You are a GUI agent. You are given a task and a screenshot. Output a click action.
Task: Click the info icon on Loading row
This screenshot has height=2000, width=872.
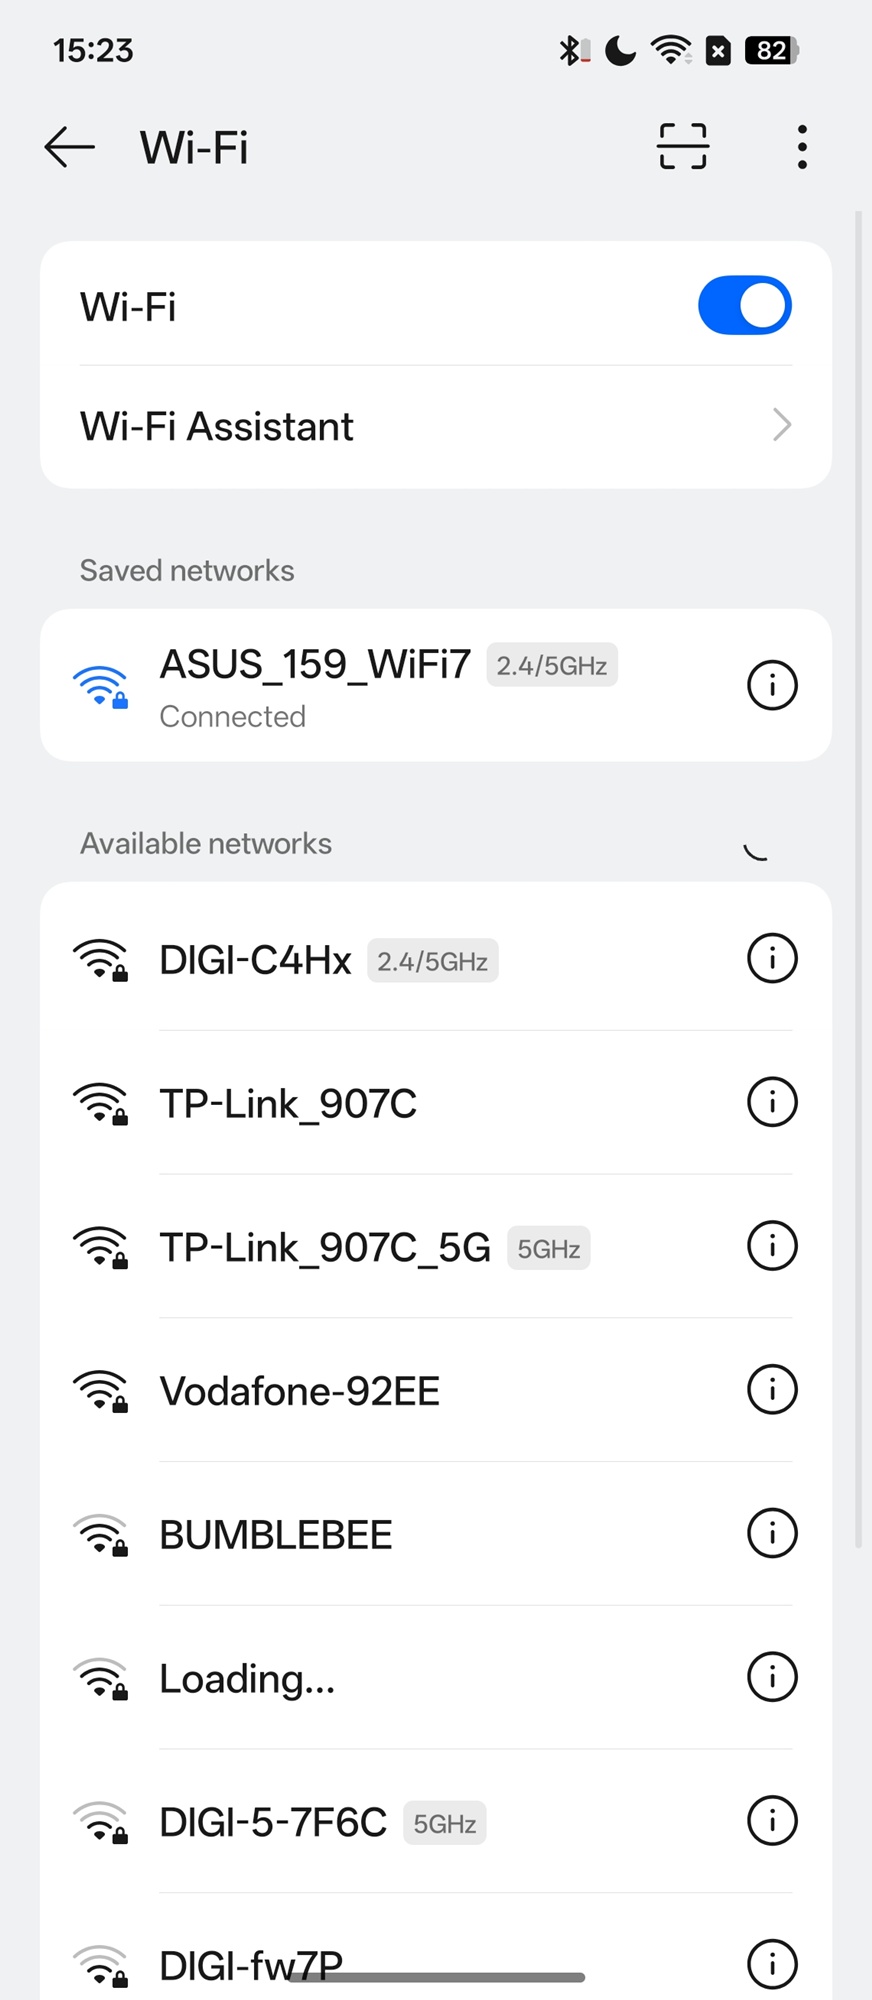(772, 1677)
